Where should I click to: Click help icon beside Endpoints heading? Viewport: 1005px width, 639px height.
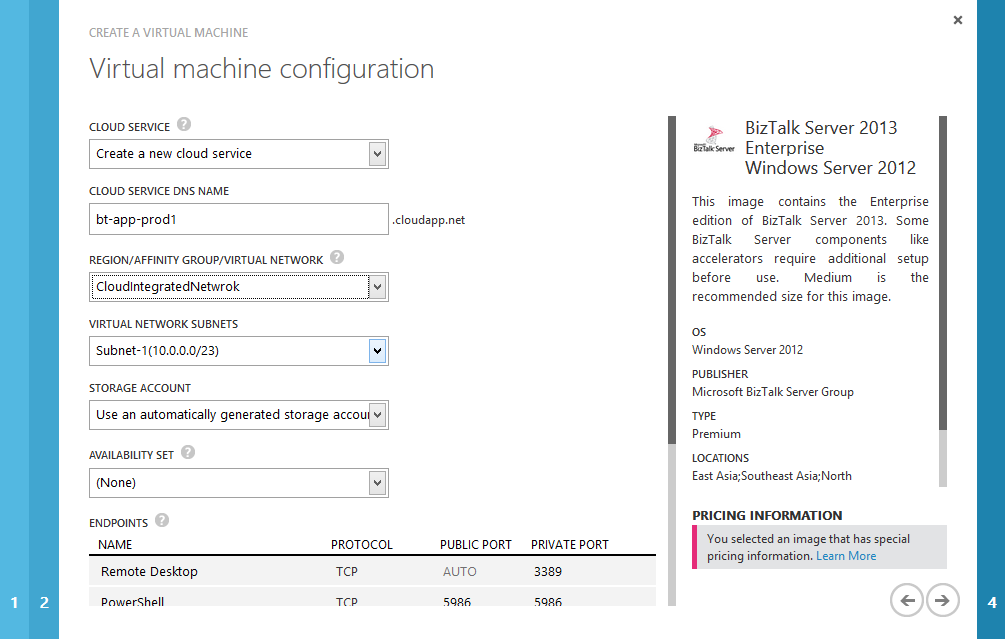tap(162, 520)
